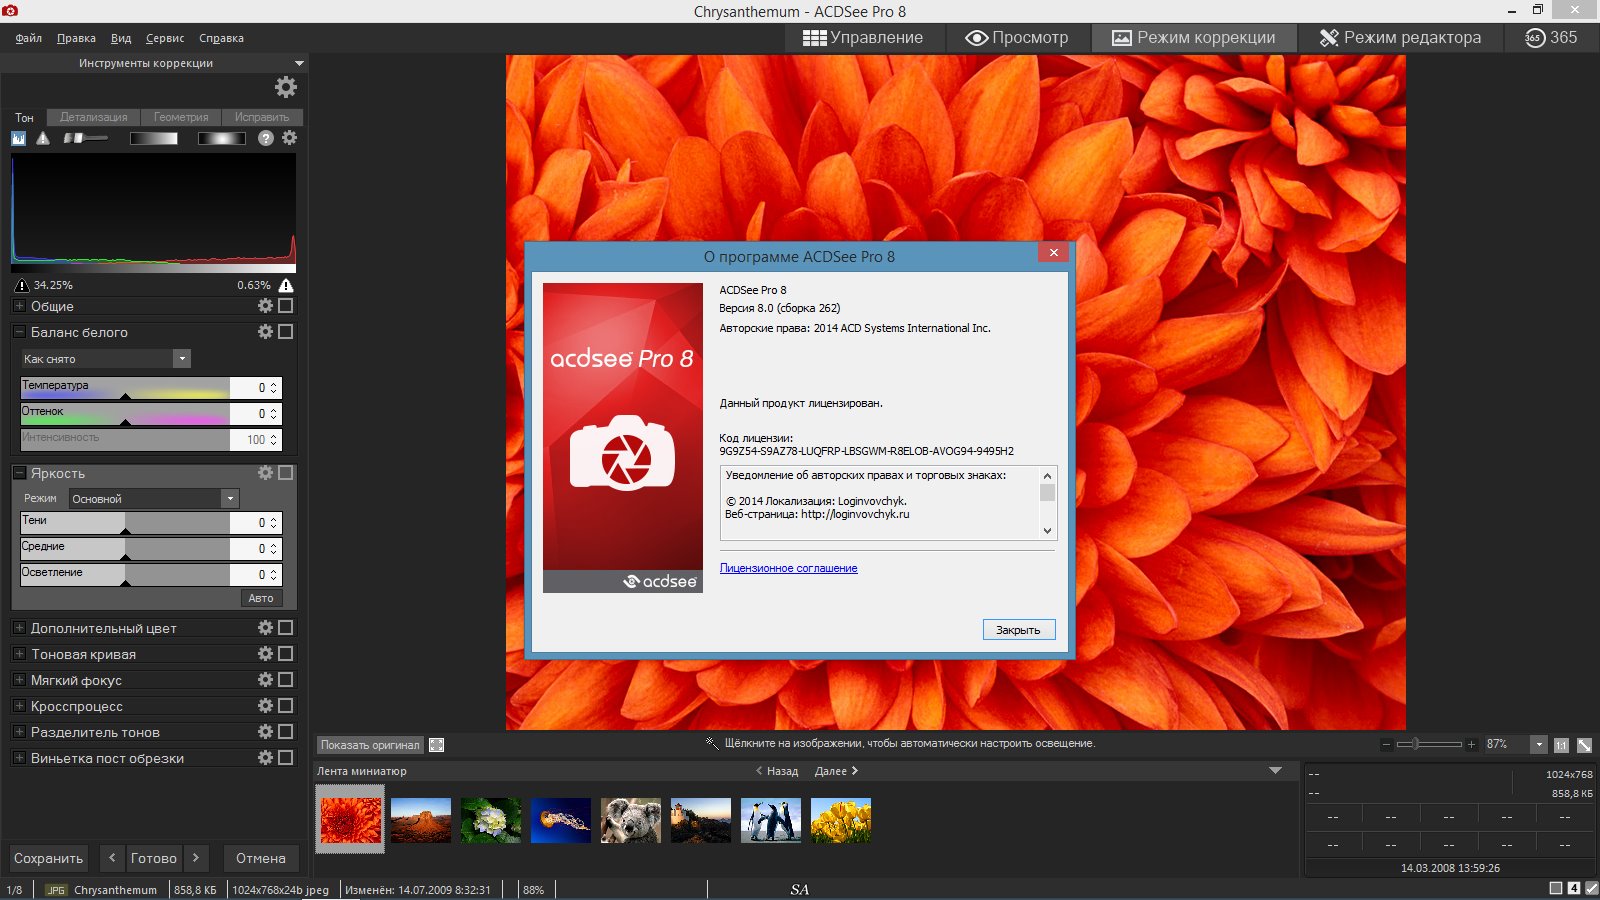The height and width of the screenshot is (900, 1600).
Task: Open the large correction tools settings gear
Action: (x=286, y=87)
